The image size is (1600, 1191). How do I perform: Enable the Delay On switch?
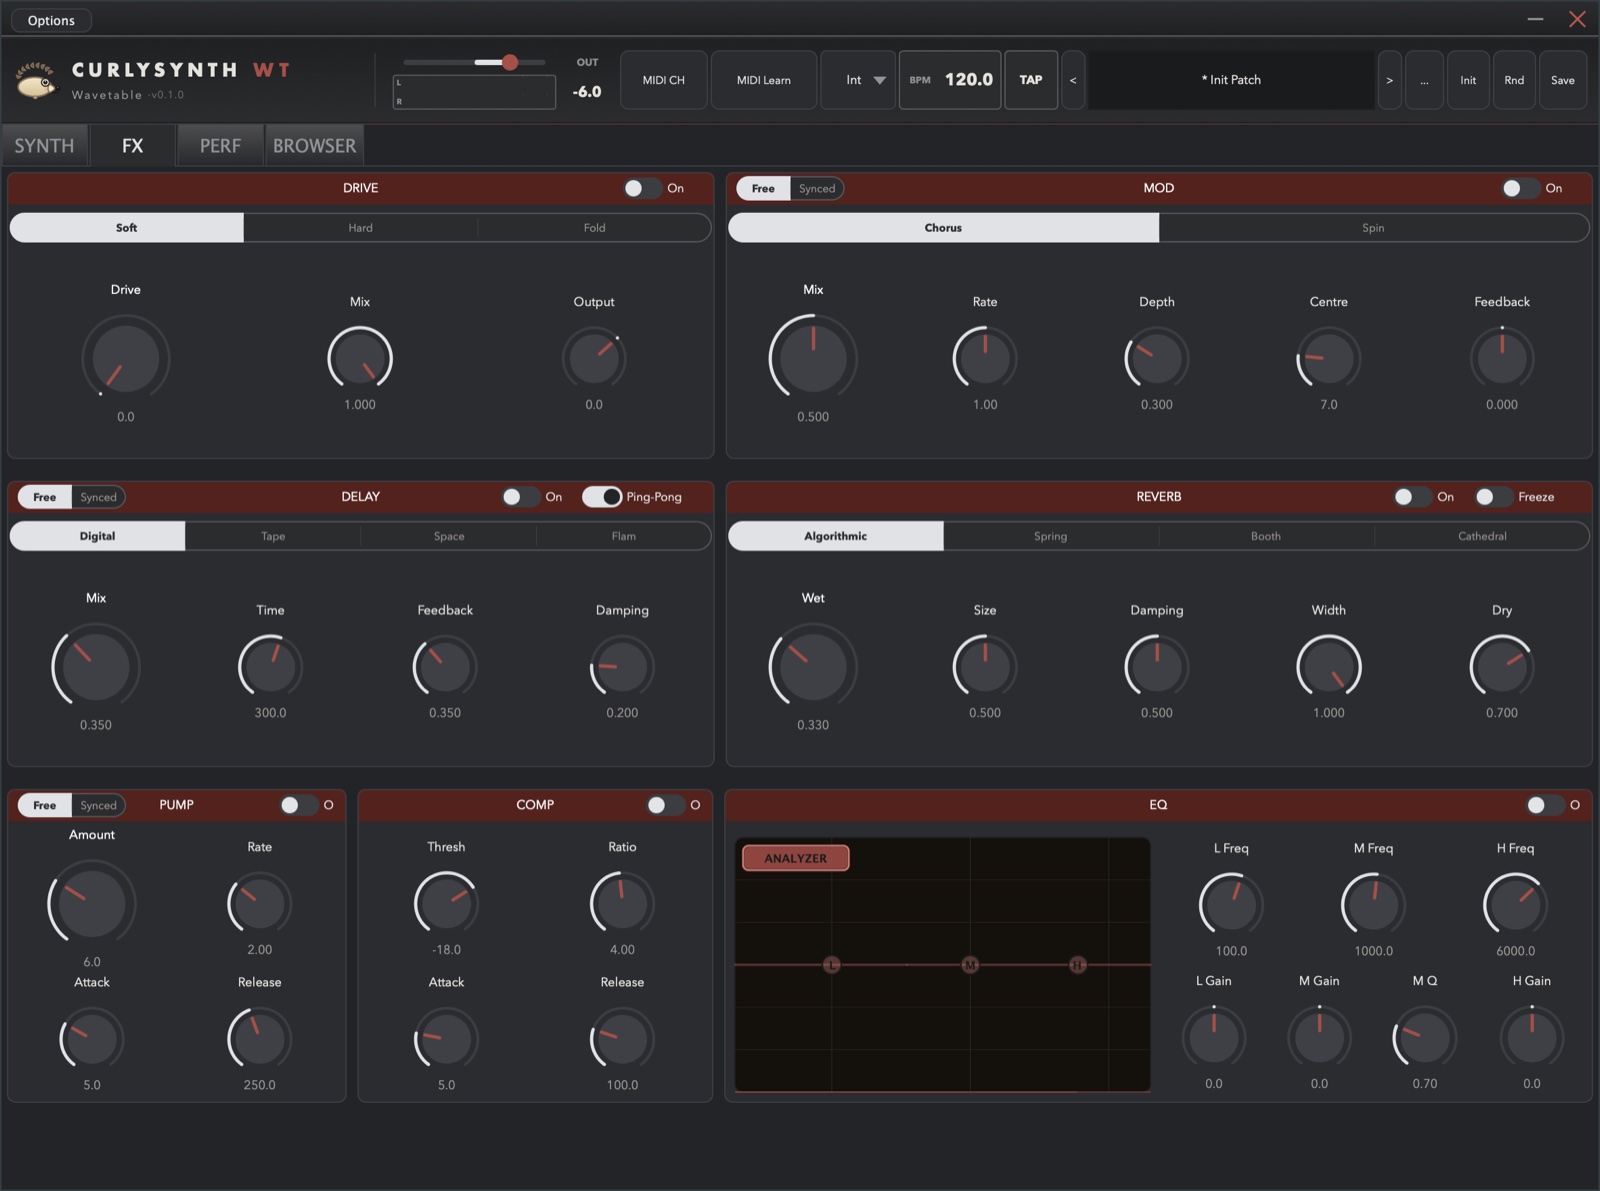[521, 497]
